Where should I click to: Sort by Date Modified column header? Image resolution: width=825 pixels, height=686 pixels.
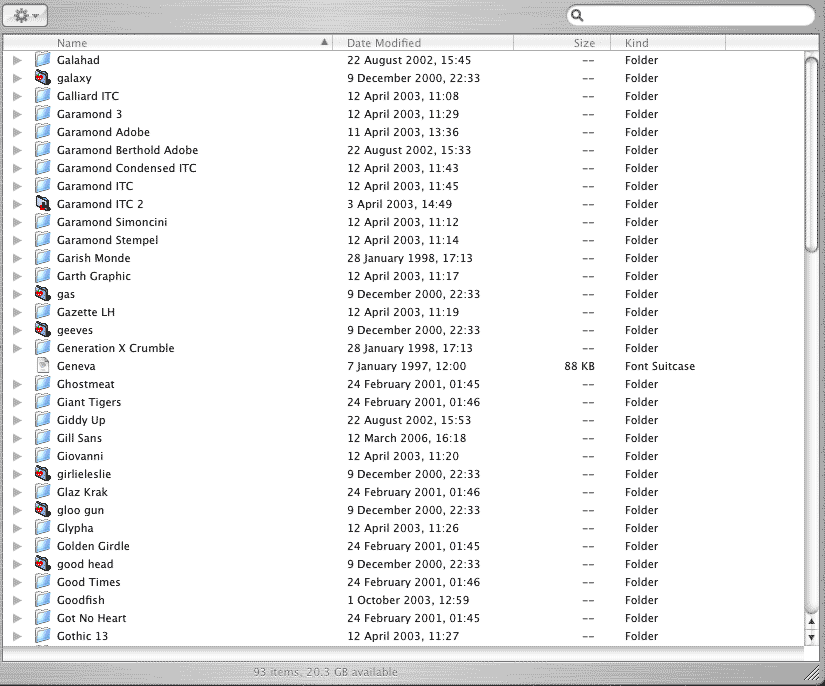(423, 43)
